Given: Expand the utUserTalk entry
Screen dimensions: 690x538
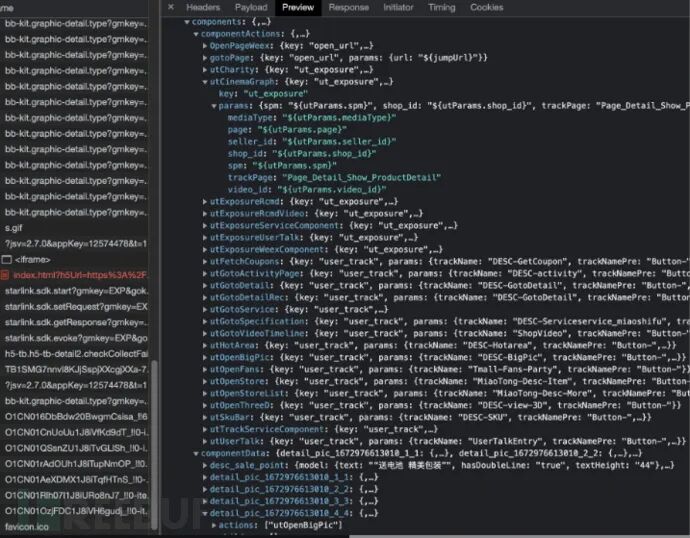Looking at the screenshot, I should [x=205, y=441].
